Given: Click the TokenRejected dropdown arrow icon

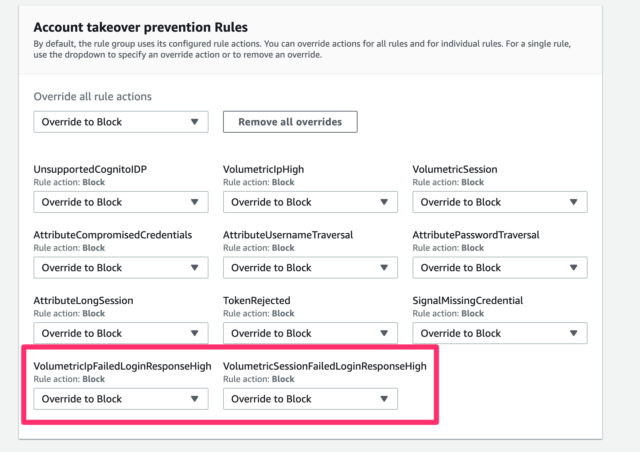Looking at the screenshot, I should 384,333.
